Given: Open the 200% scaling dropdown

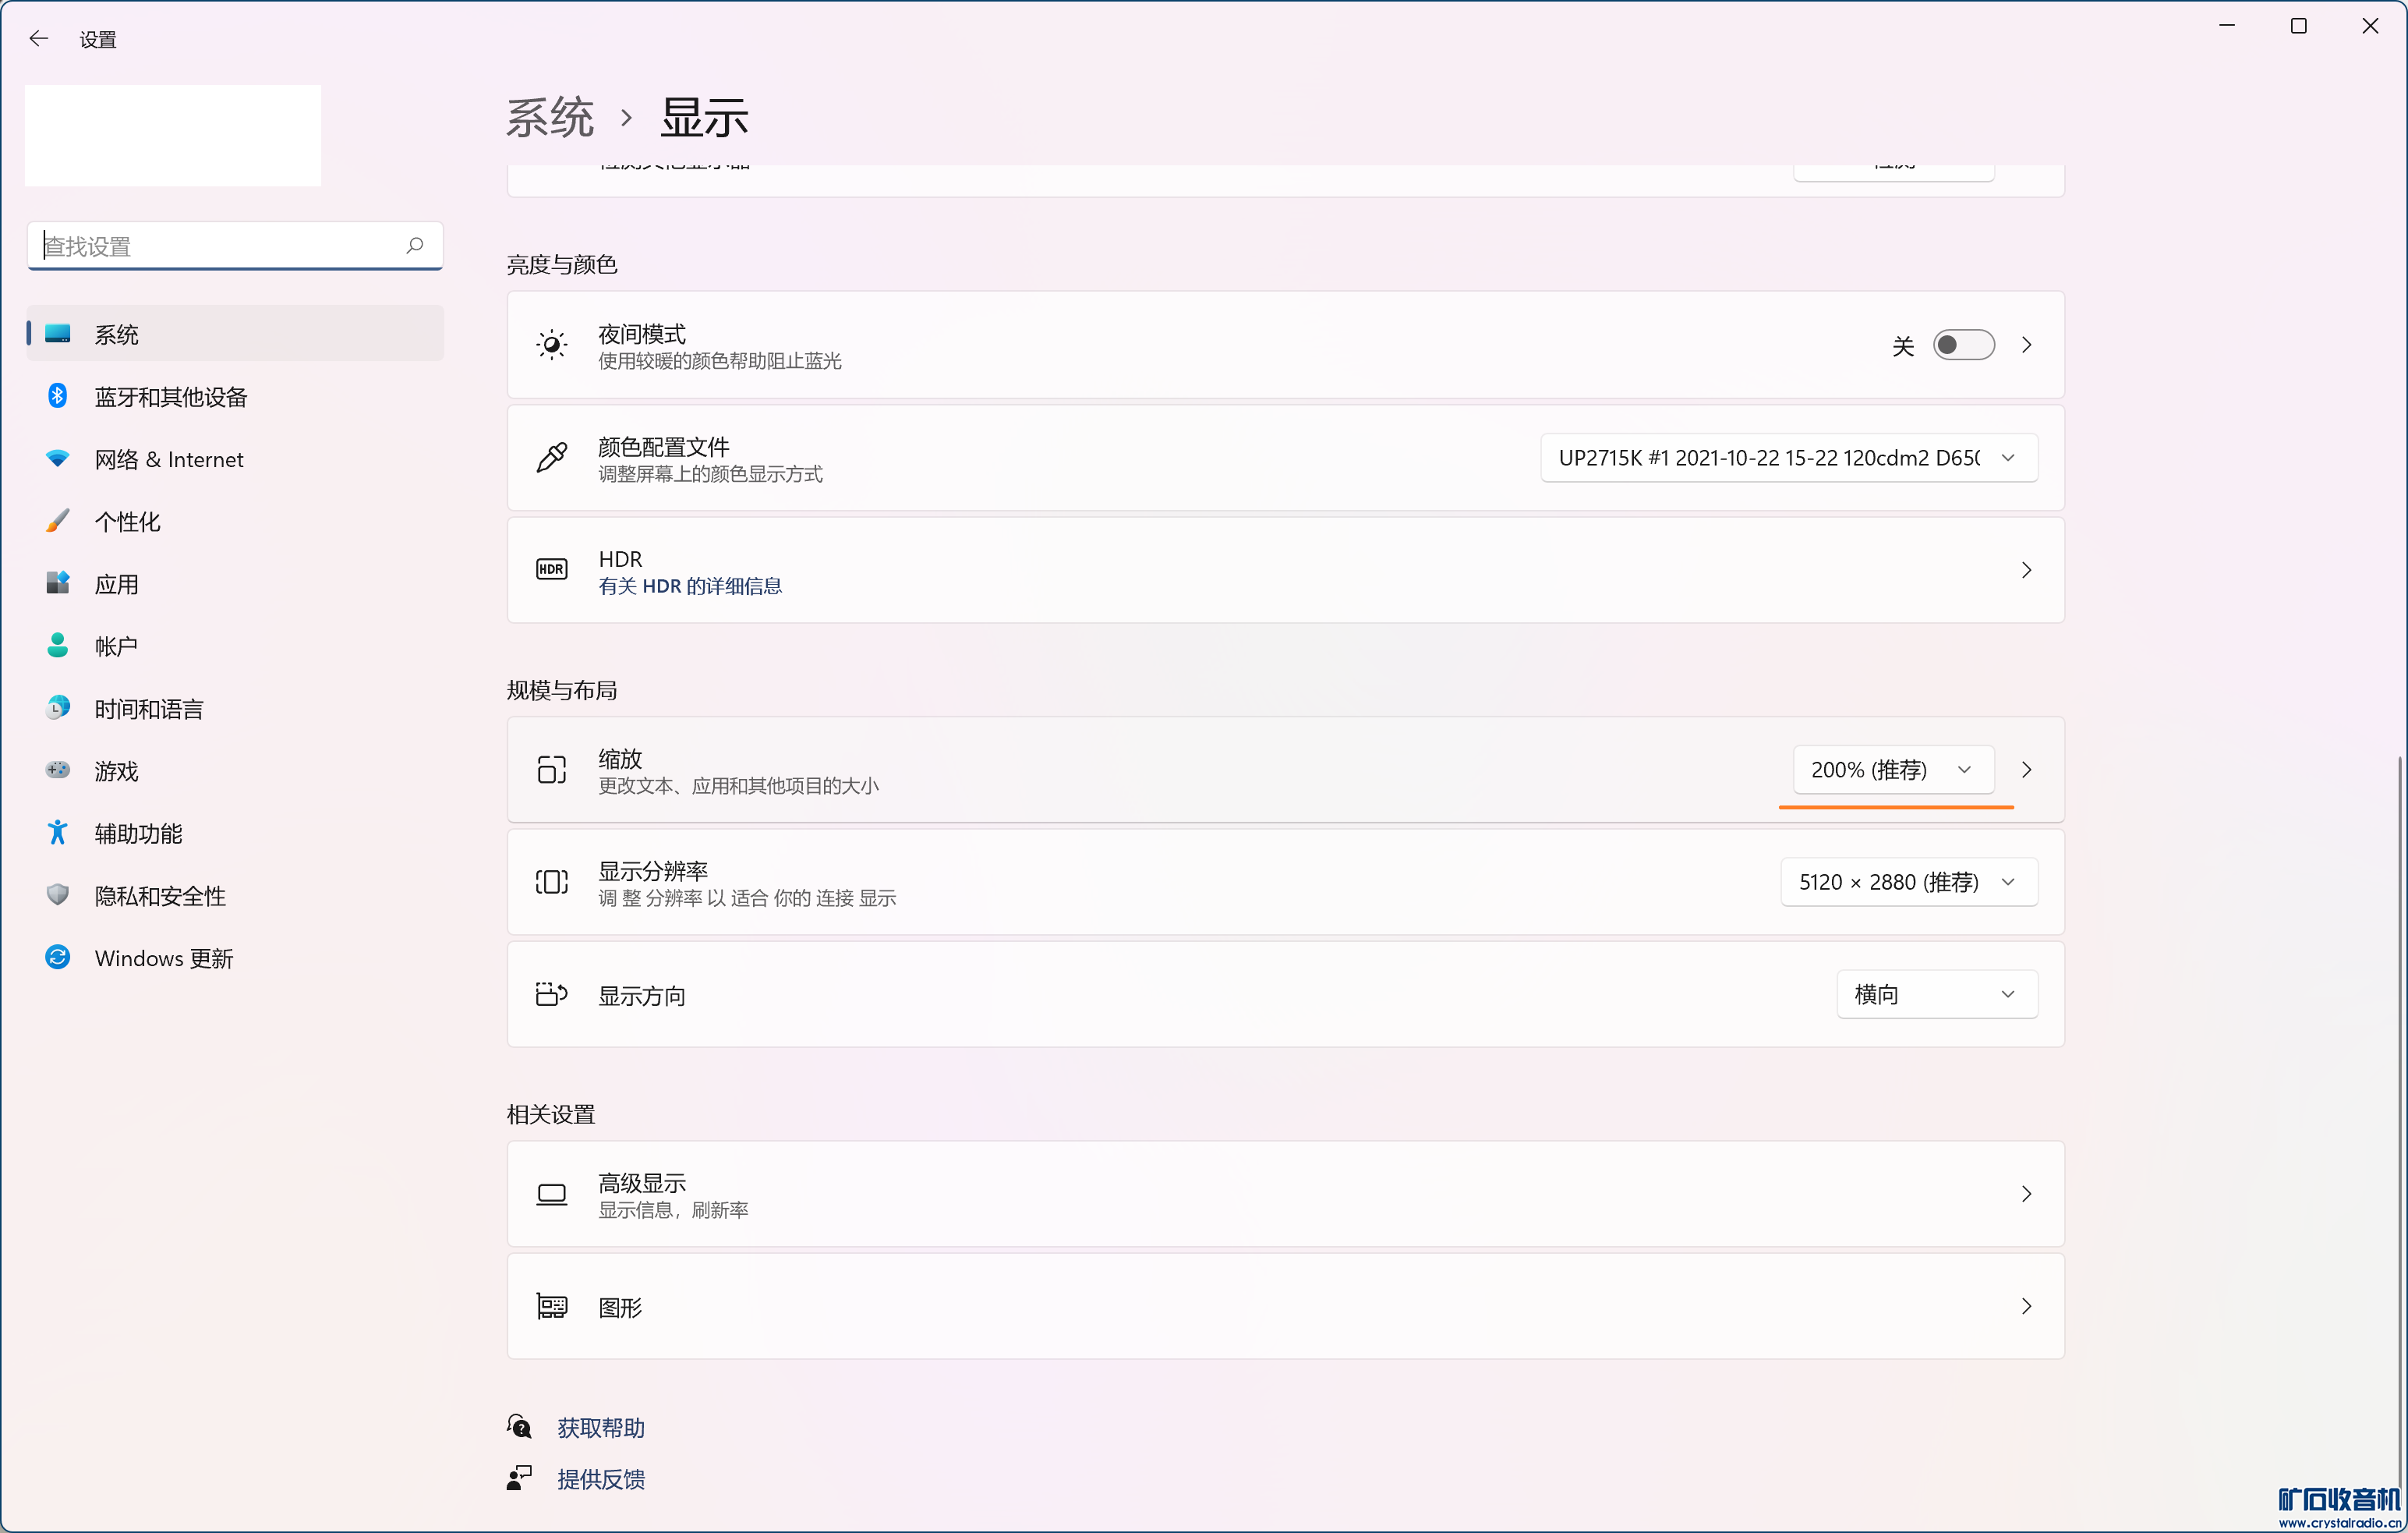Looking at the screenshot, I should (x=1892, y=770).
